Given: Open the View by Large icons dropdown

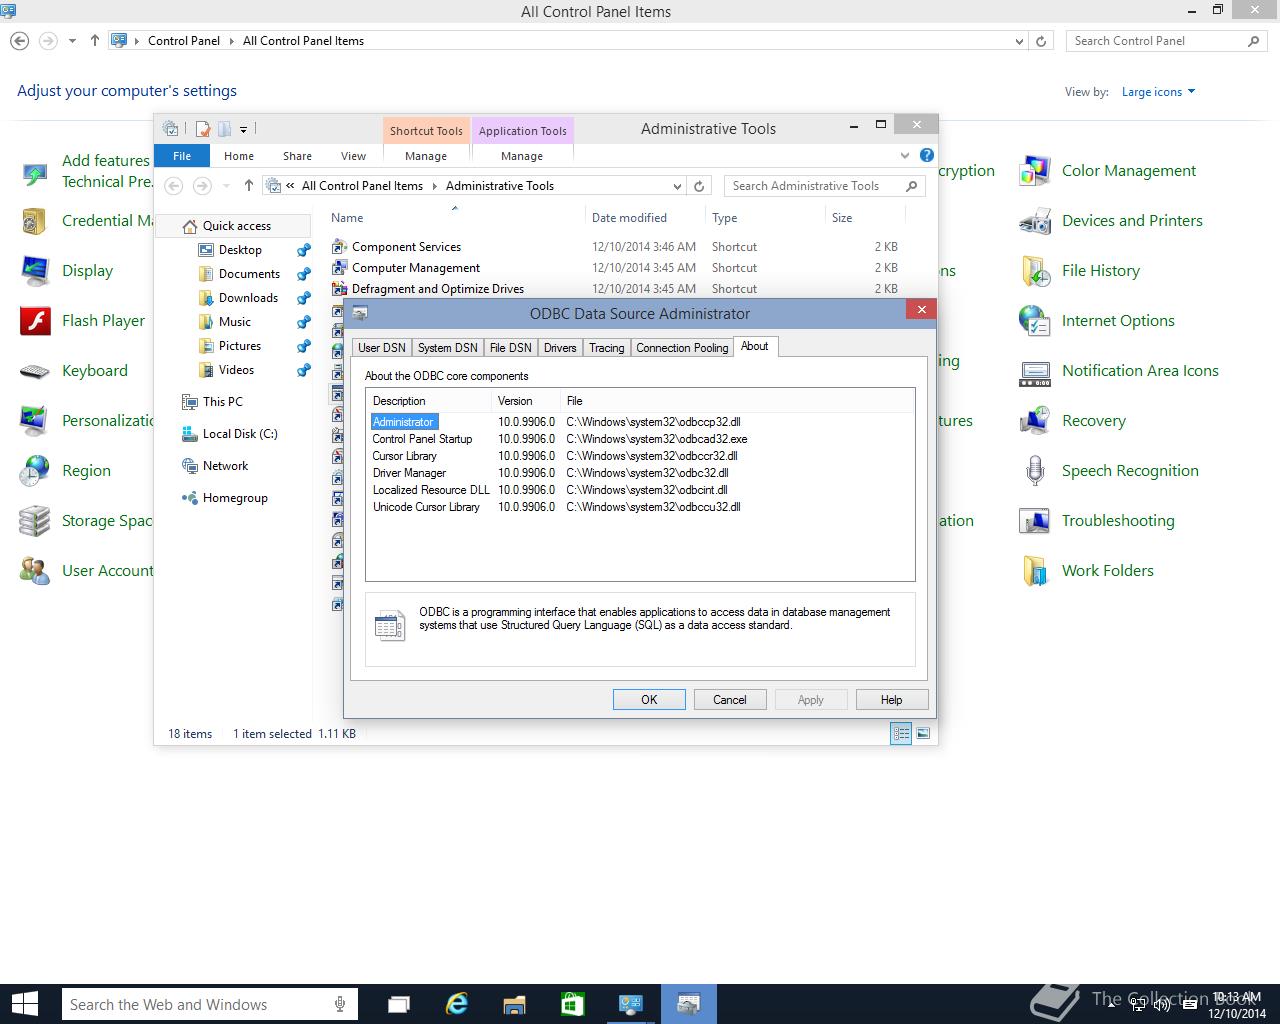Looking at the screenshot, I should click(1158, 92).
